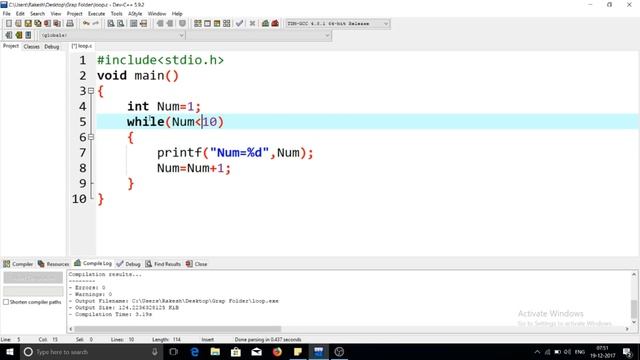The height and width of the screenshot is (360, 640).
Task: Open Microsoft Edge from the taskbar
Action: [x=195, y=352]
